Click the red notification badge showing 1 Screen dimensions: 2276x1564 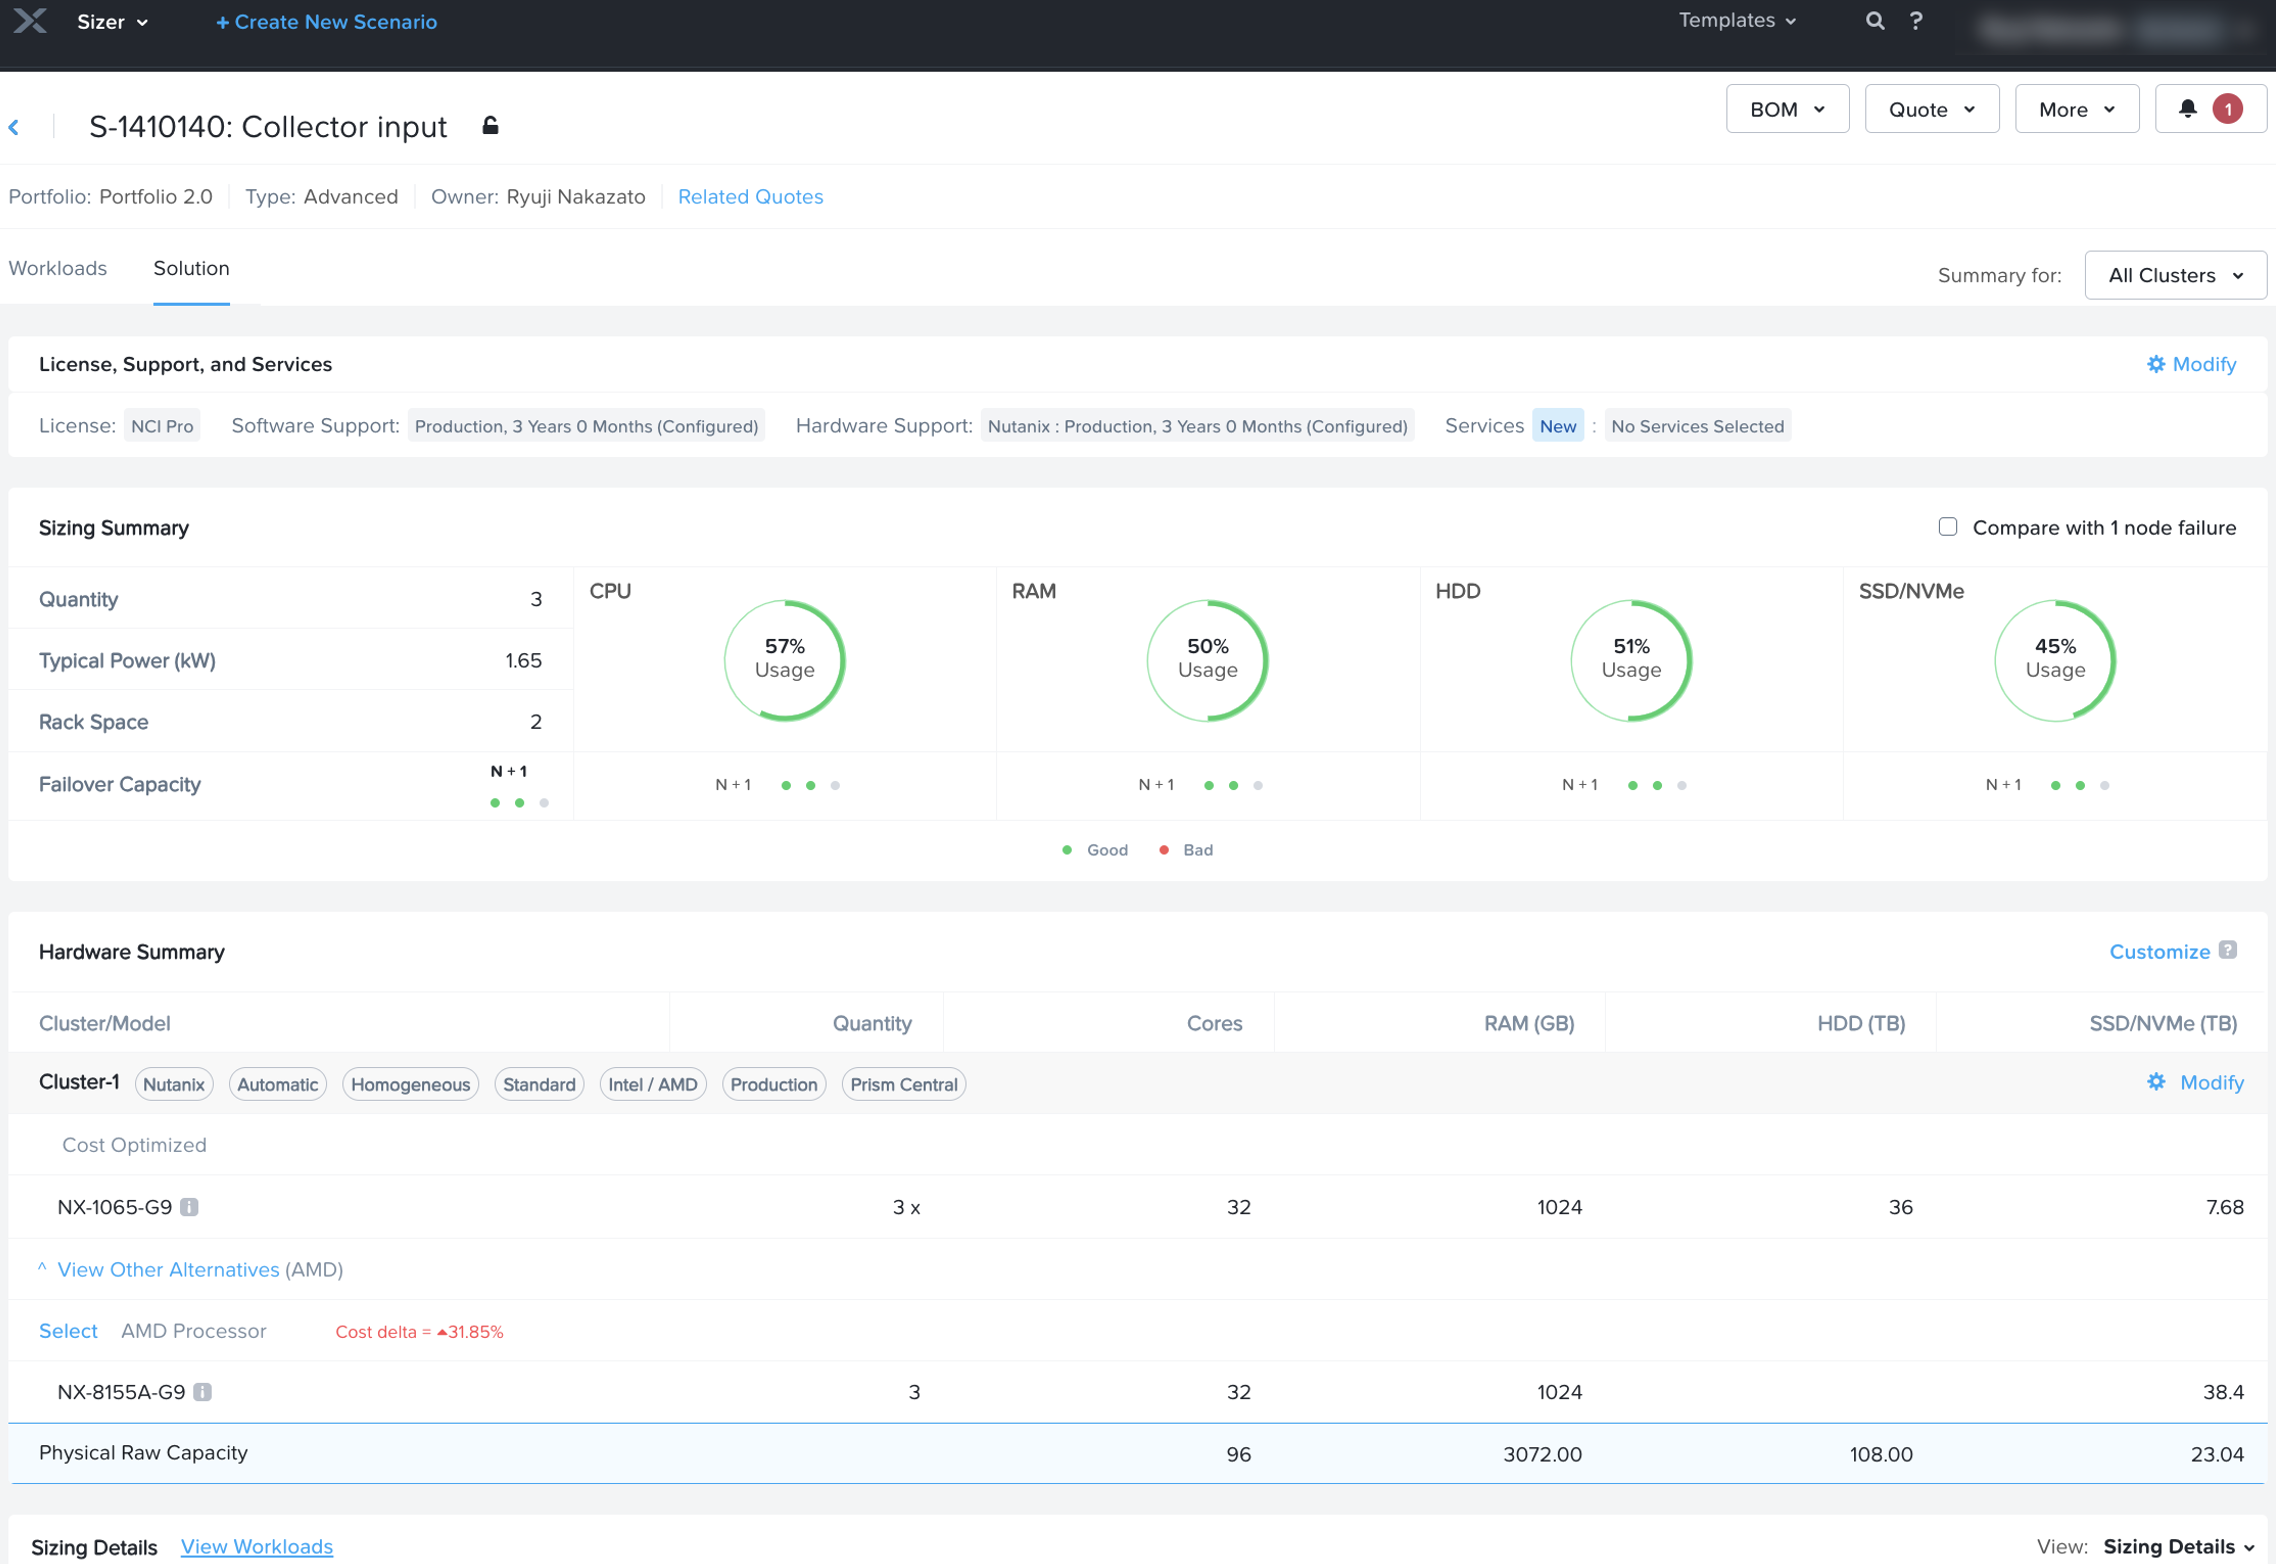coord(2227,109)
